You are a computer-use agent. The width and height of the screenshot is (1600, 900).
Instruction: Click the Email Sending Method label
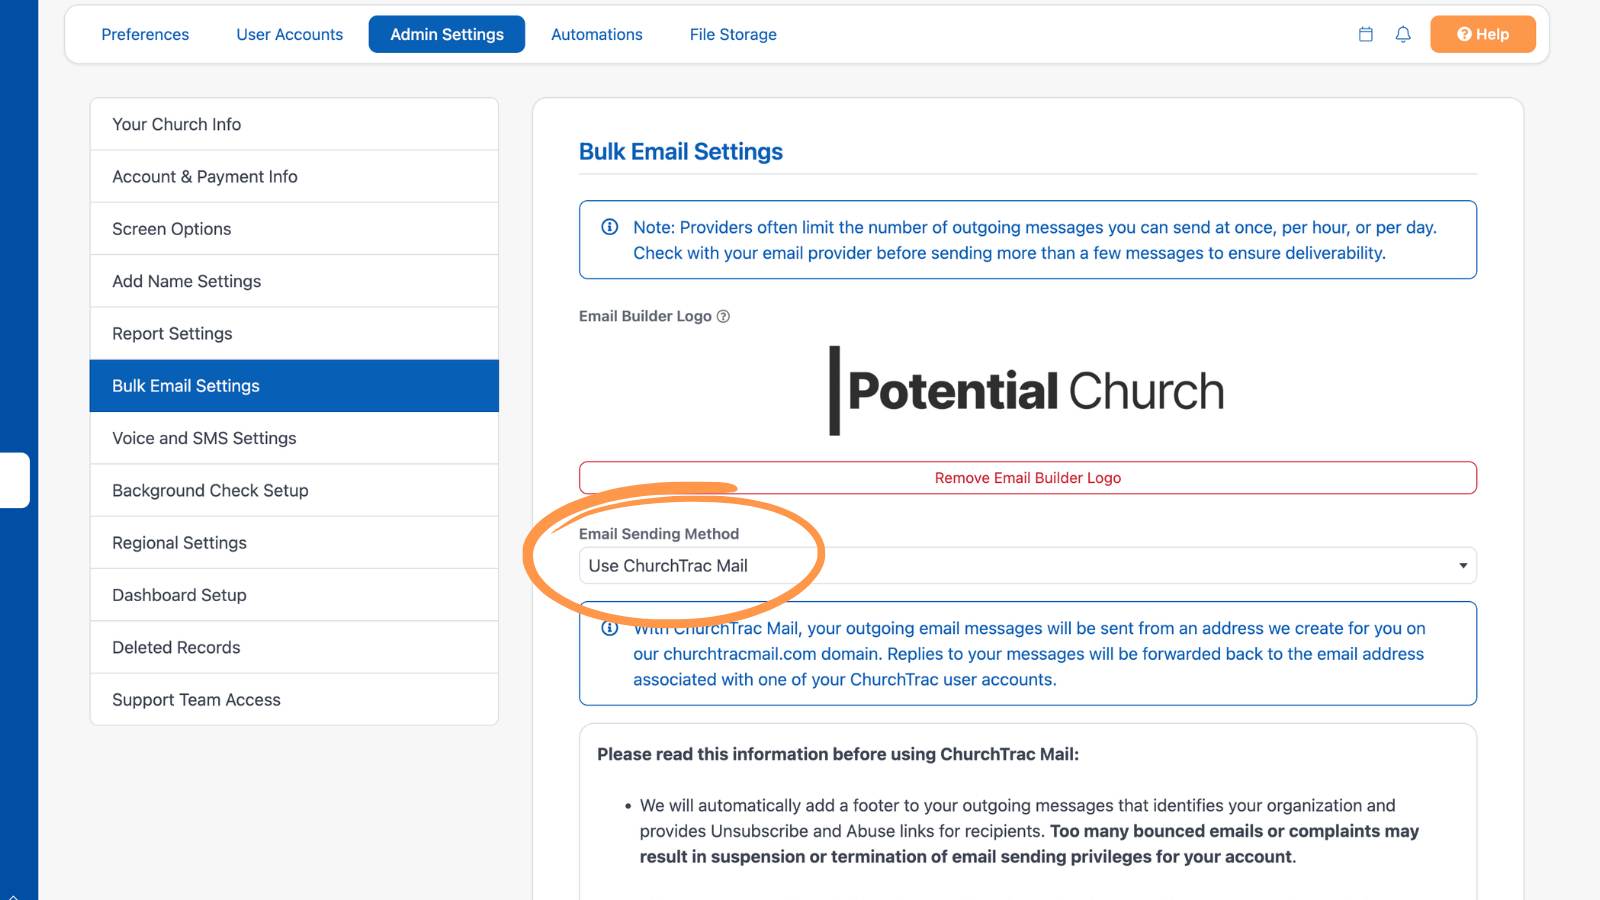click(x=659, y=534)
